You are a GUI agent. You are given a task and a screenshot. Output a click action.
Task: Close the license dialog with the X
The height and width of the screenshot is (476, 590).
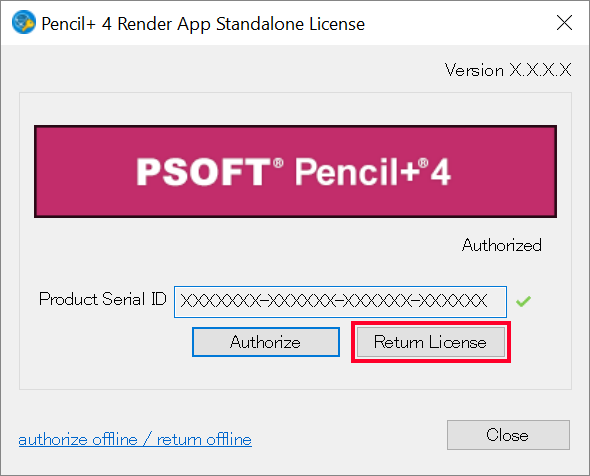pyautogui.click(x=564, y=23)
